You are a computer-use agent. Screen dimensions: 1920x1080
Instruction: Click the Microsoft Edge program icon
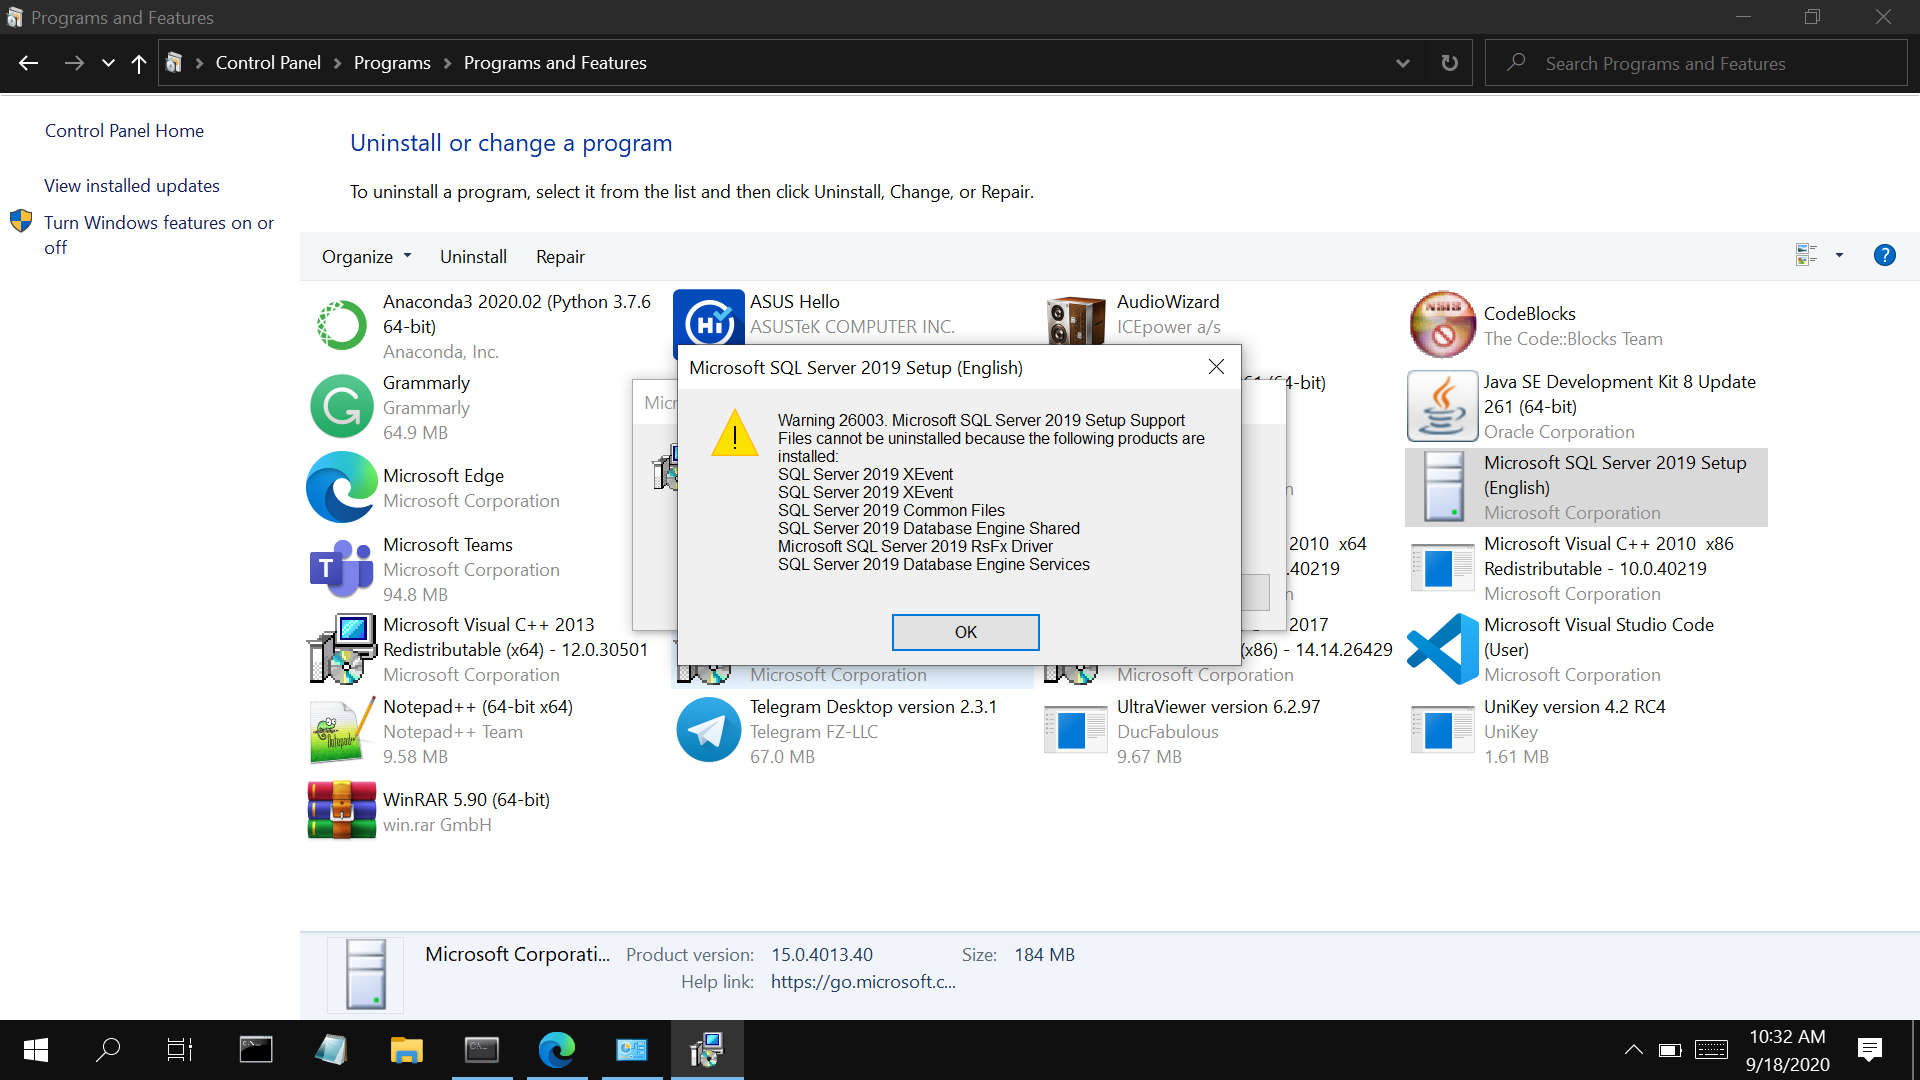341,488
